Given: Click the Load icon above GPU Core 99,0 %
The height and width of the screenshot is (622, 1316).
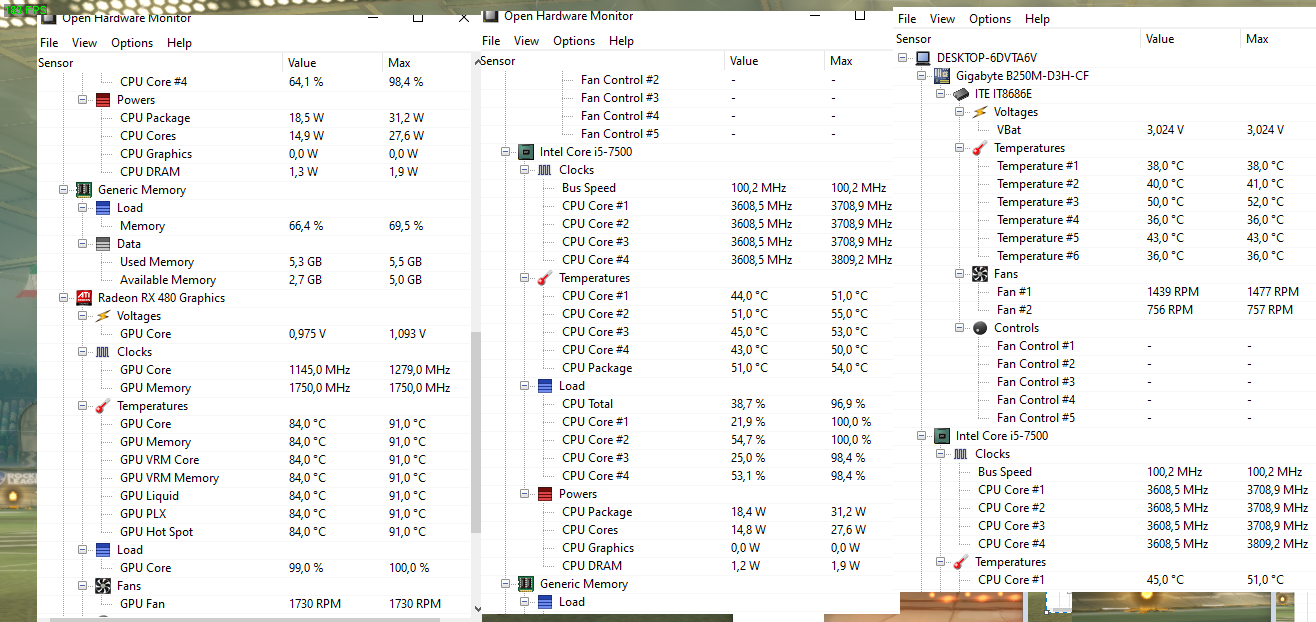Looking at the screenshot, I should tap(103, 550).
